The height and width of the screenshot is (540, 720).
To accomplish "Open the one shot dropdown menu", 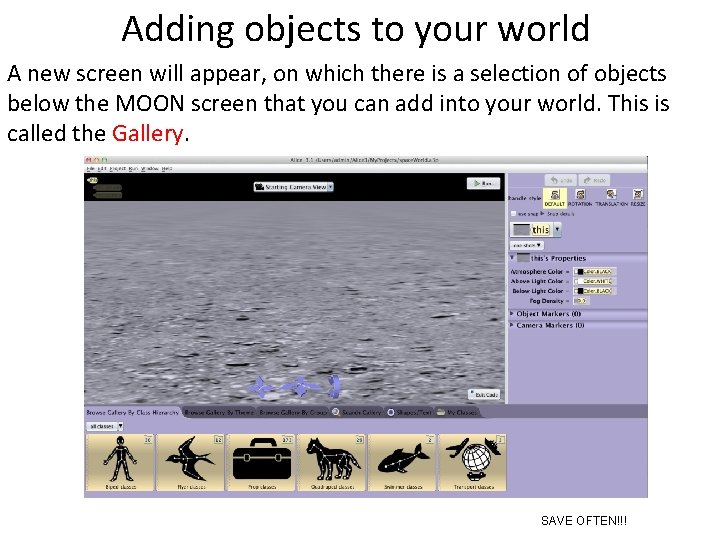I will click(x=527, y=245).
